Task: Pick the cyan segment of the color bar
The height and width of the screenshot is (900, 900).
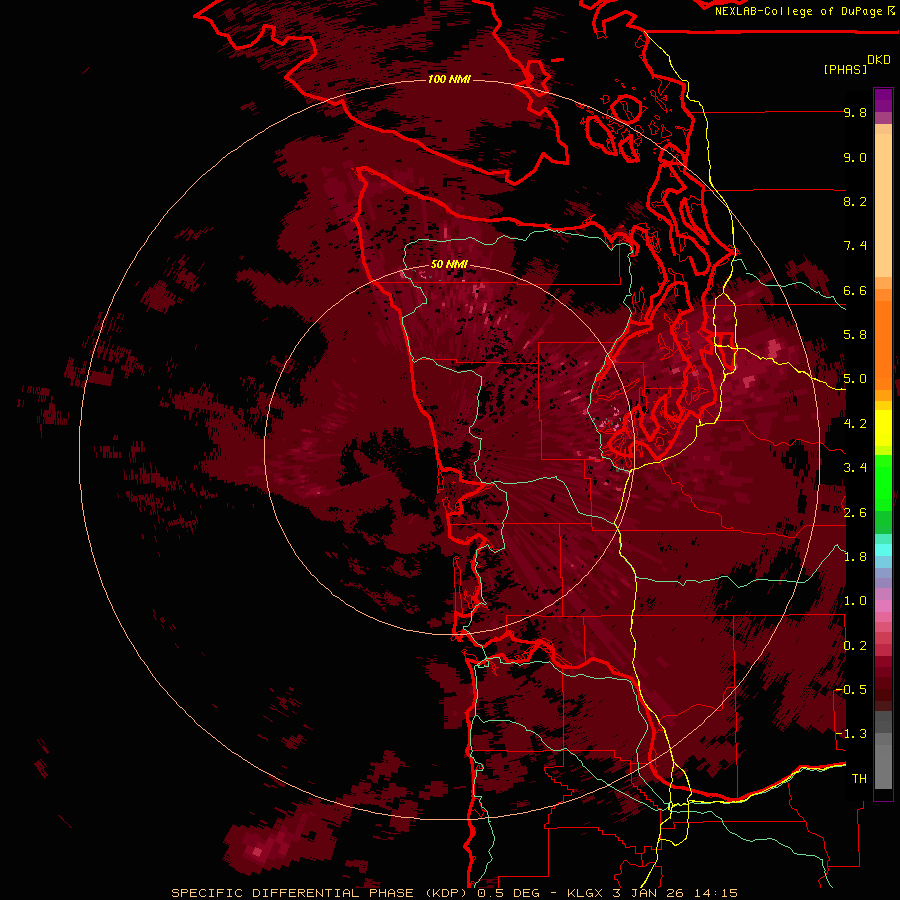Action: [883, 550]
